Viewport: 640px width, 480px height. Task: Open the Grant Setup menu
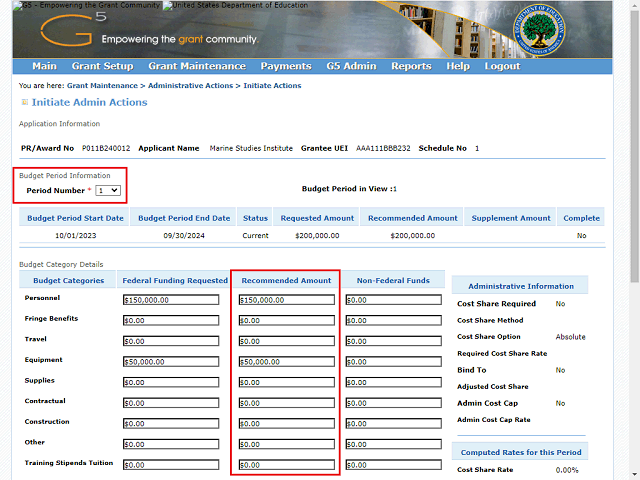coord(102,66)
